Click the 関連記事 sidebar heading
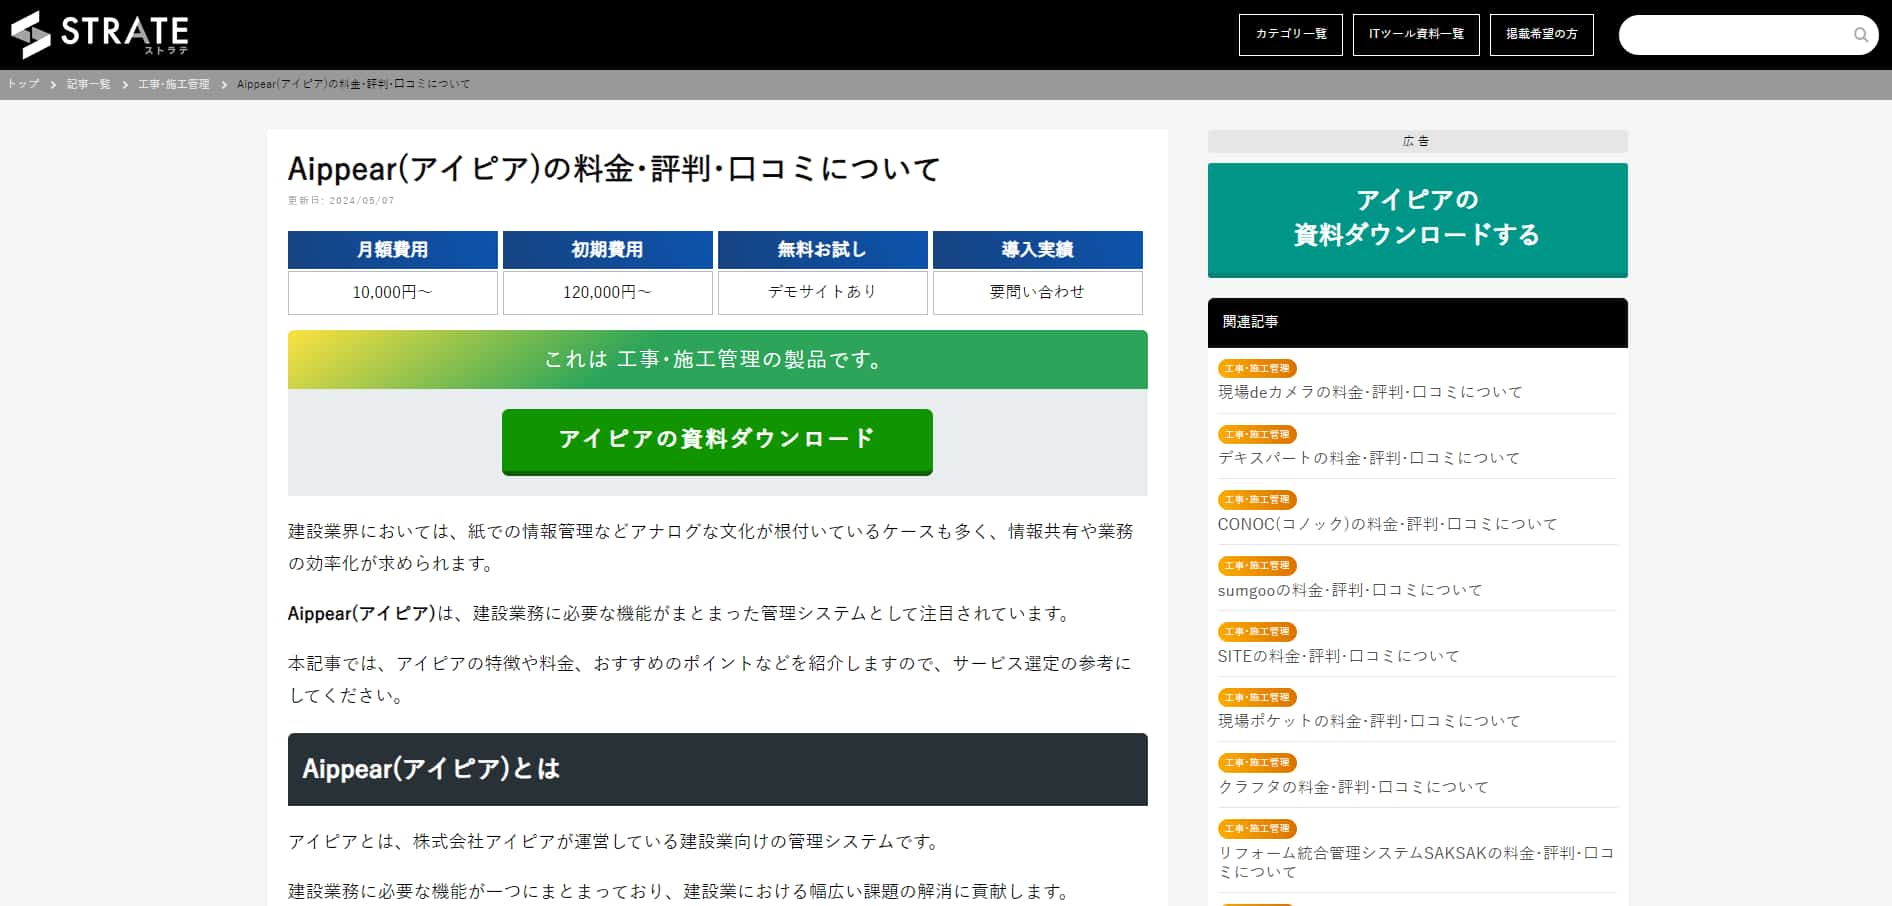 [x=1417, y=322]
